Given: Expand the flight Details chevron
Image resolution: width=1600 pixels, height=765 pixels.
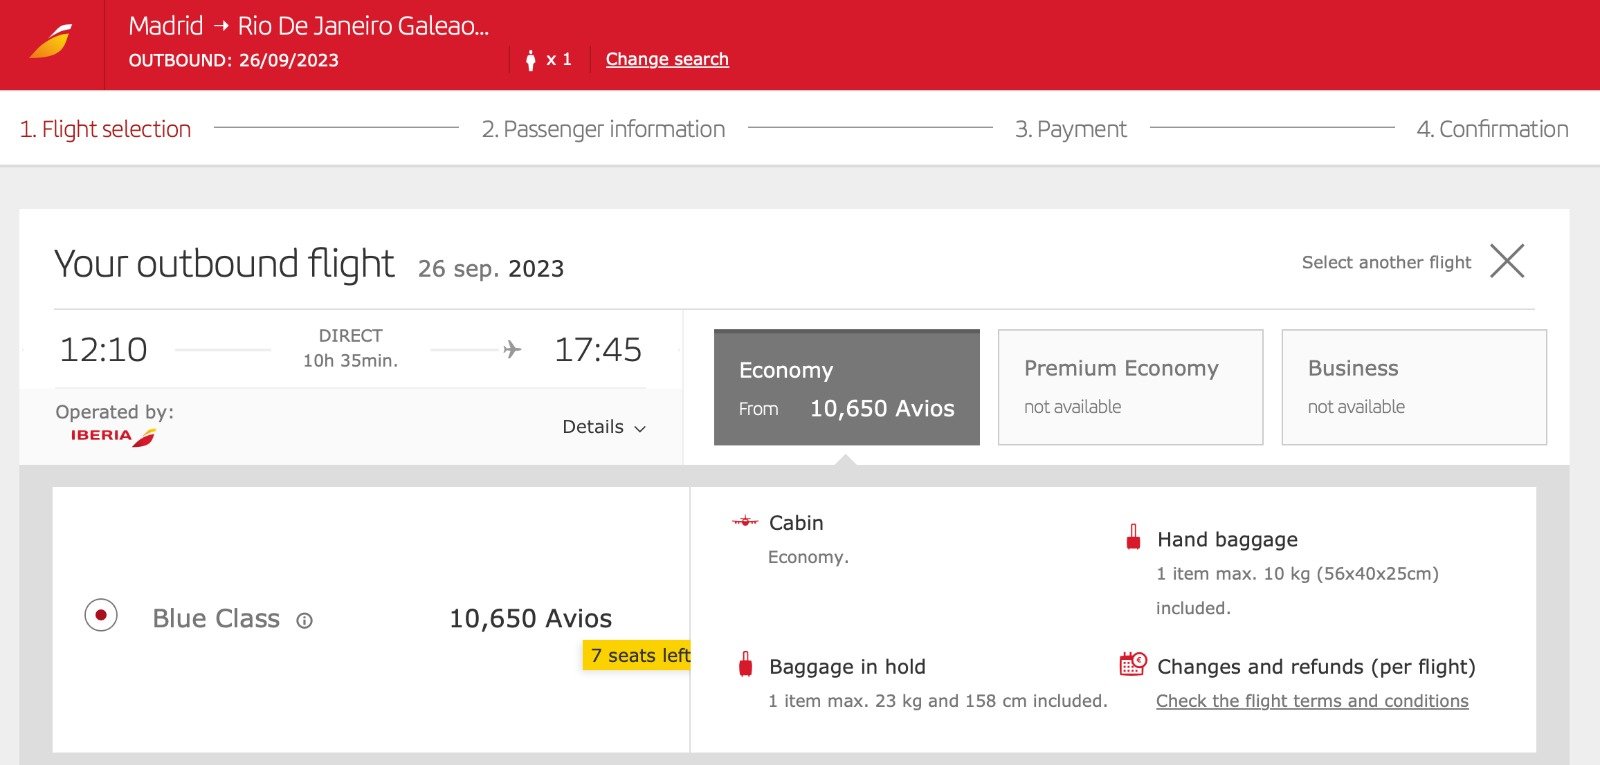Looking at the screenshot, I should click(x=640, y=428).
